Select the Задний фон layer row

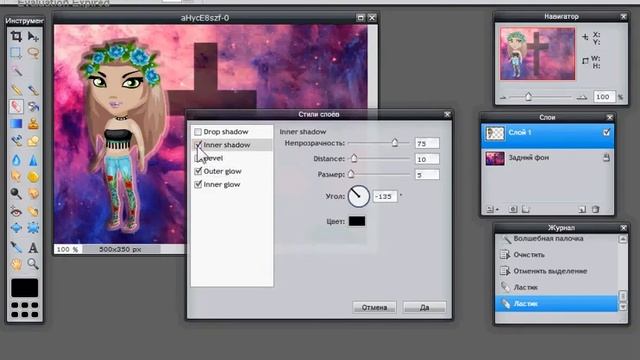click(547, 158)
